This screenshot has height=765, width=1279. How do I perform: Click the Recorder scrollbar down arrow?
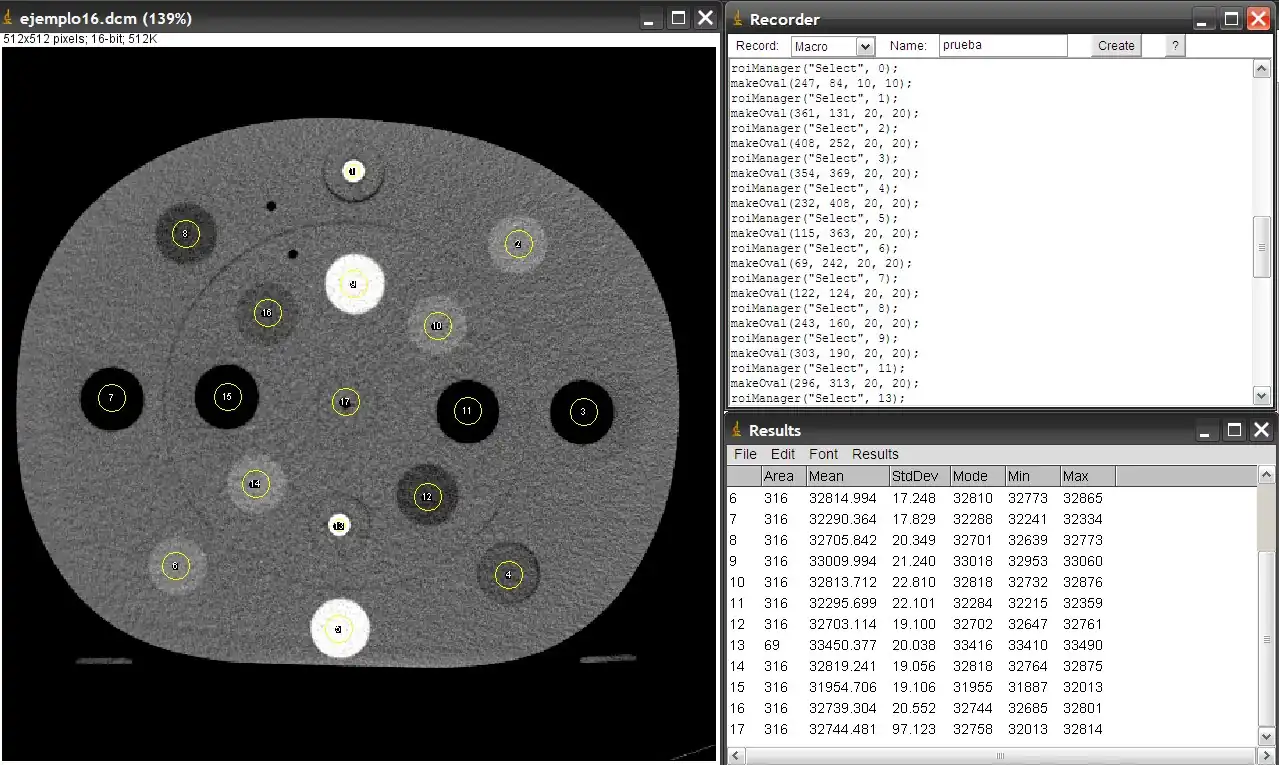[1262, 395]
